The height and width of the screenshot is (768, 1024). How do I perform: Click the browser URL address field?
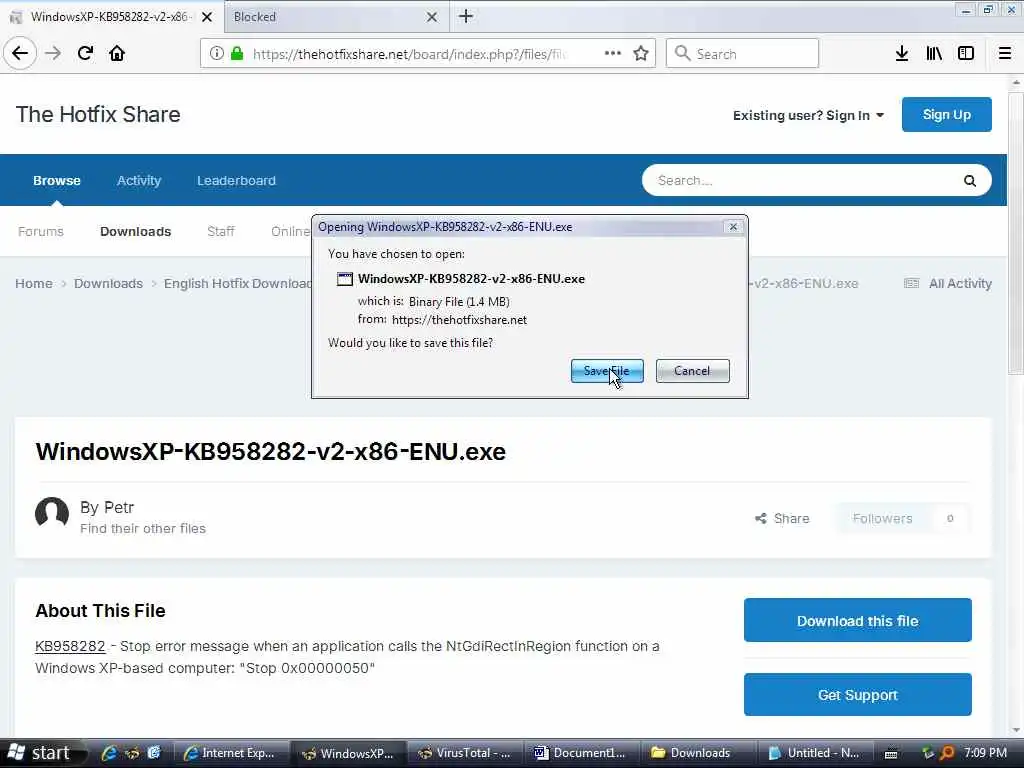pyautogui.click(x=408, y=54)
